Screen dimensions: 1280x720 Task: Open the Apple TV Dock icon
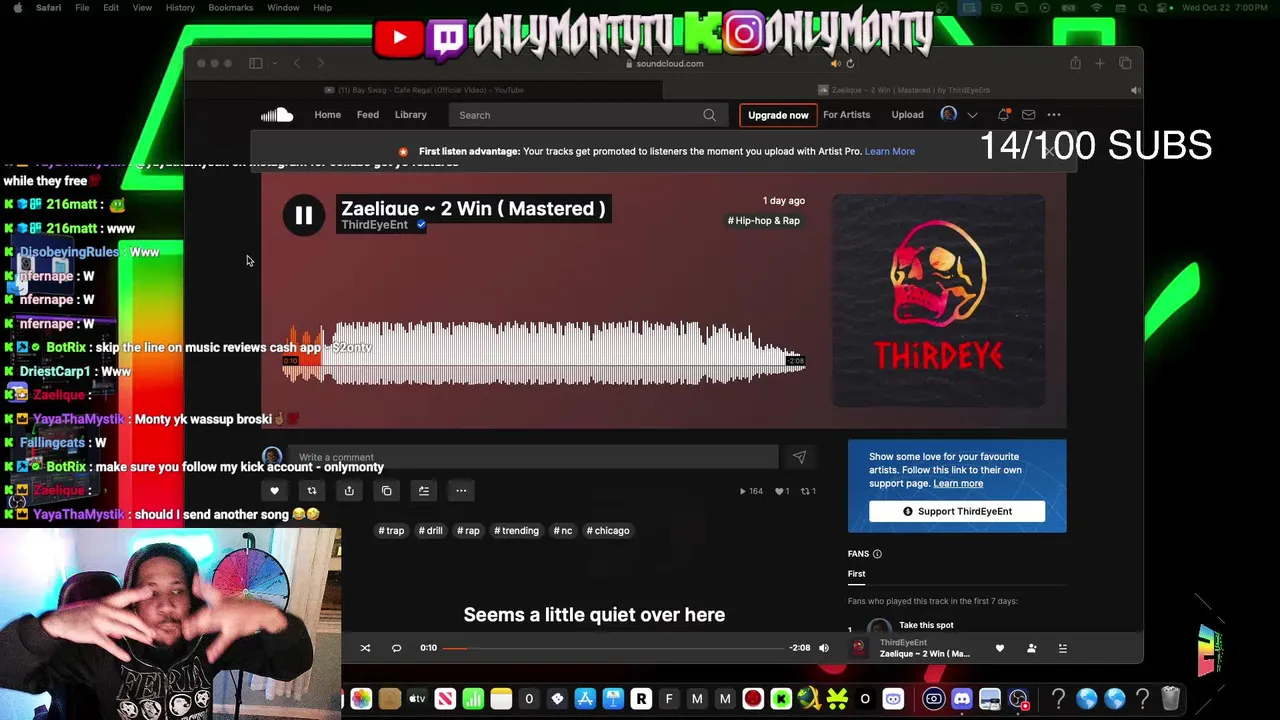coord(417,699)
